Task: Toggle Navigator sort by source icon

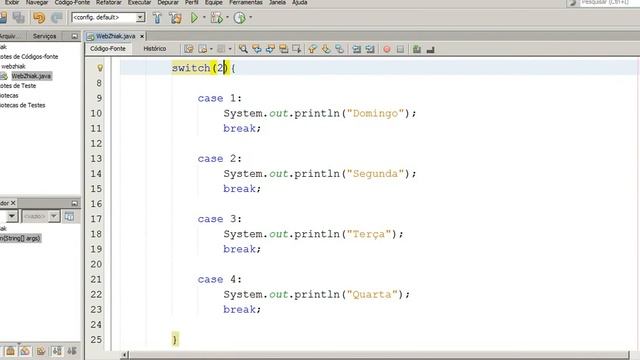Action: click(x=72, y=351)
